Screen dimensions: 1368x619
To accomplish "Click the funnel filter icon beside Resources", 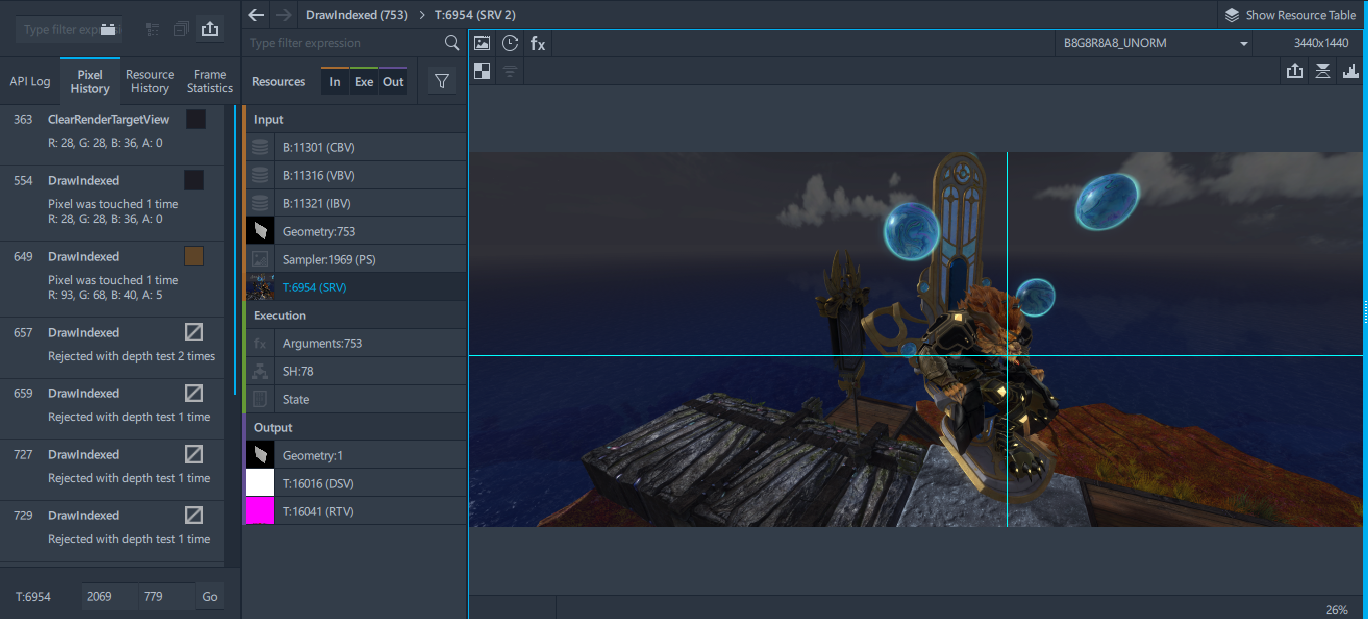I will pos(441,82).
